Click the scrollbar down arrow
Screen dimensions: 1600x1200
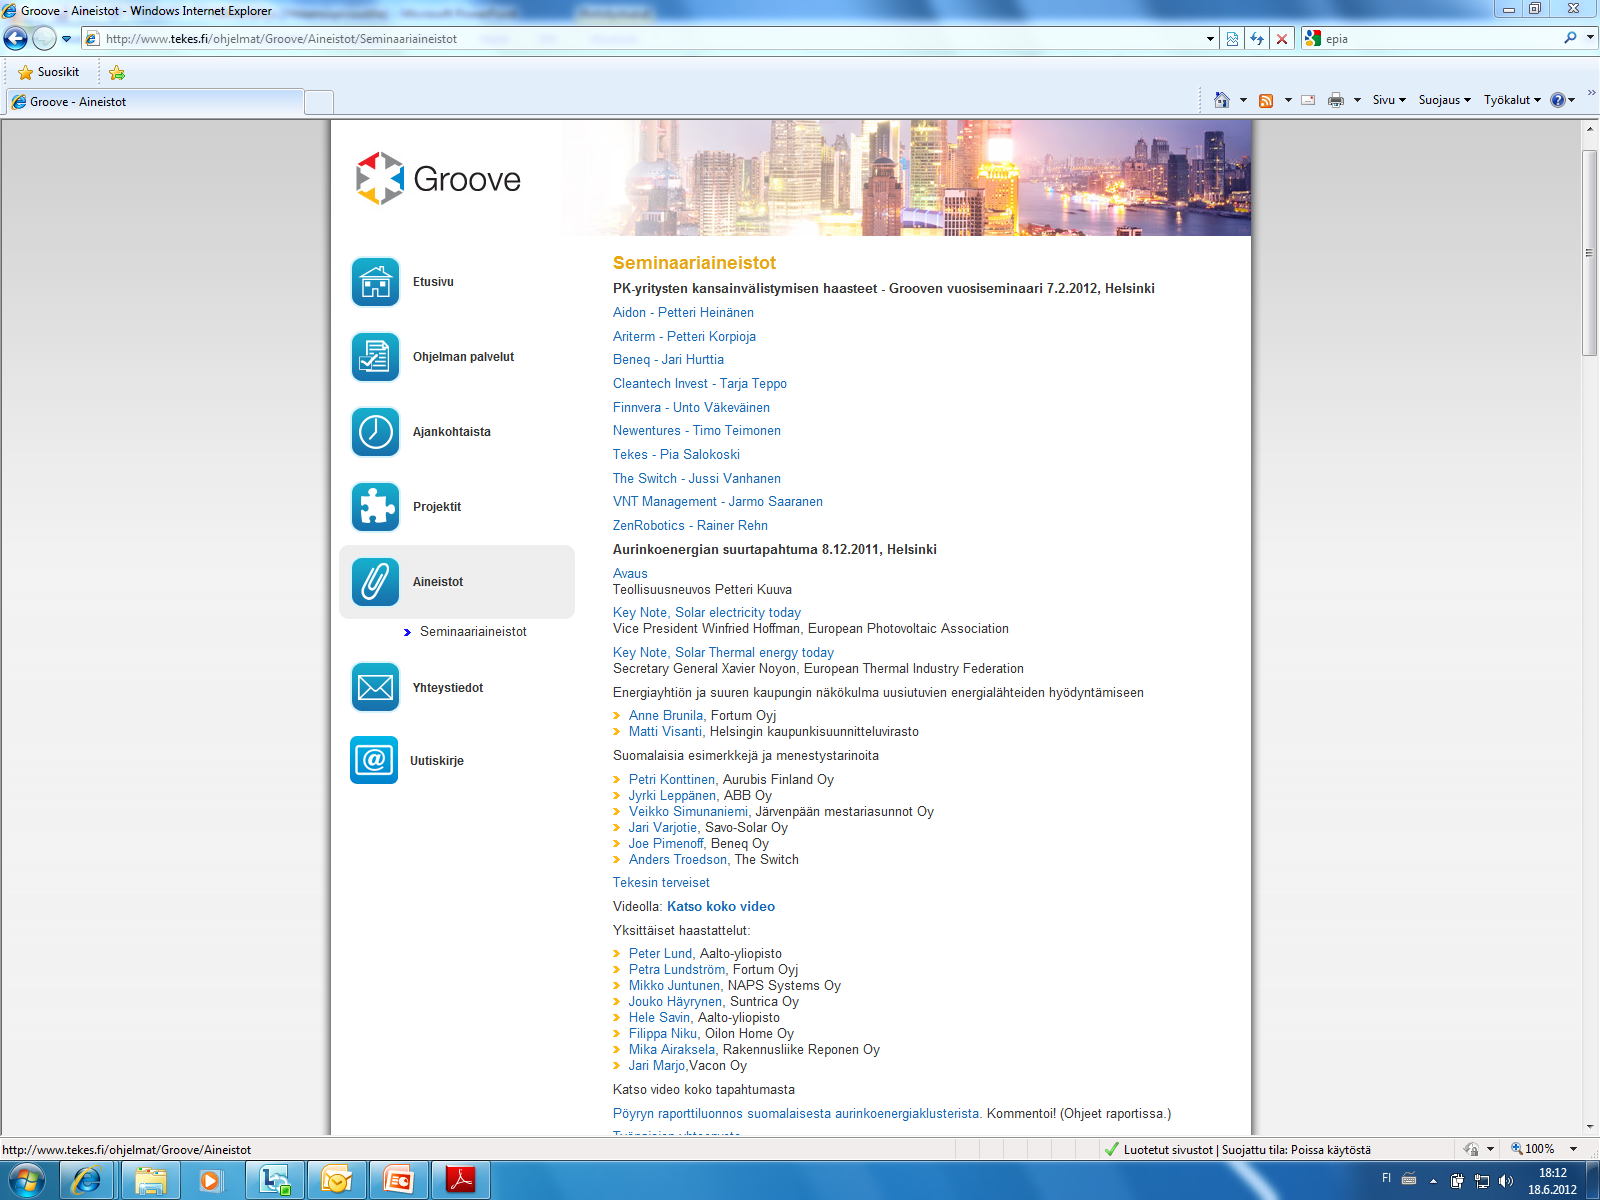click(1590, 1127)
